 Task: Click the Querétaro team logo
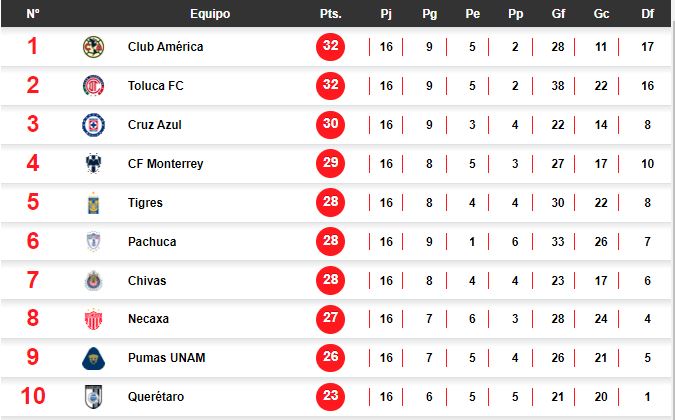pos(93,397)
